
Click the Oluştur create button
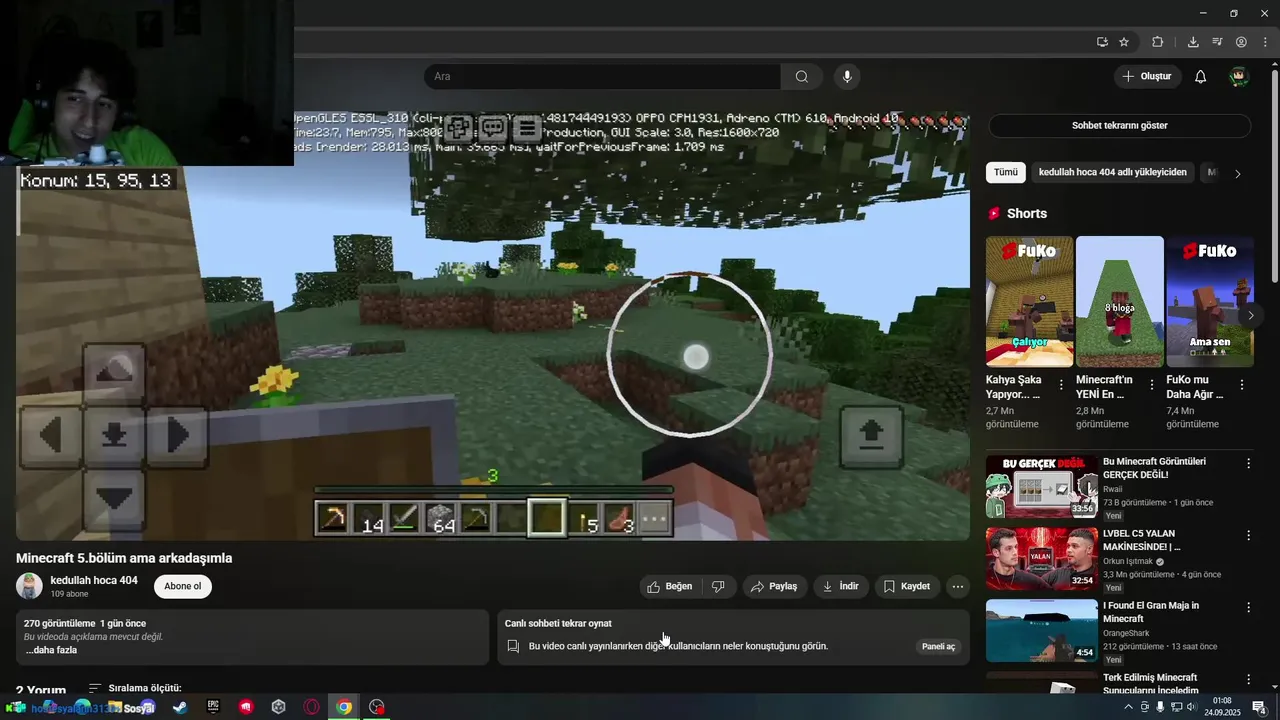click(1147, 77)
